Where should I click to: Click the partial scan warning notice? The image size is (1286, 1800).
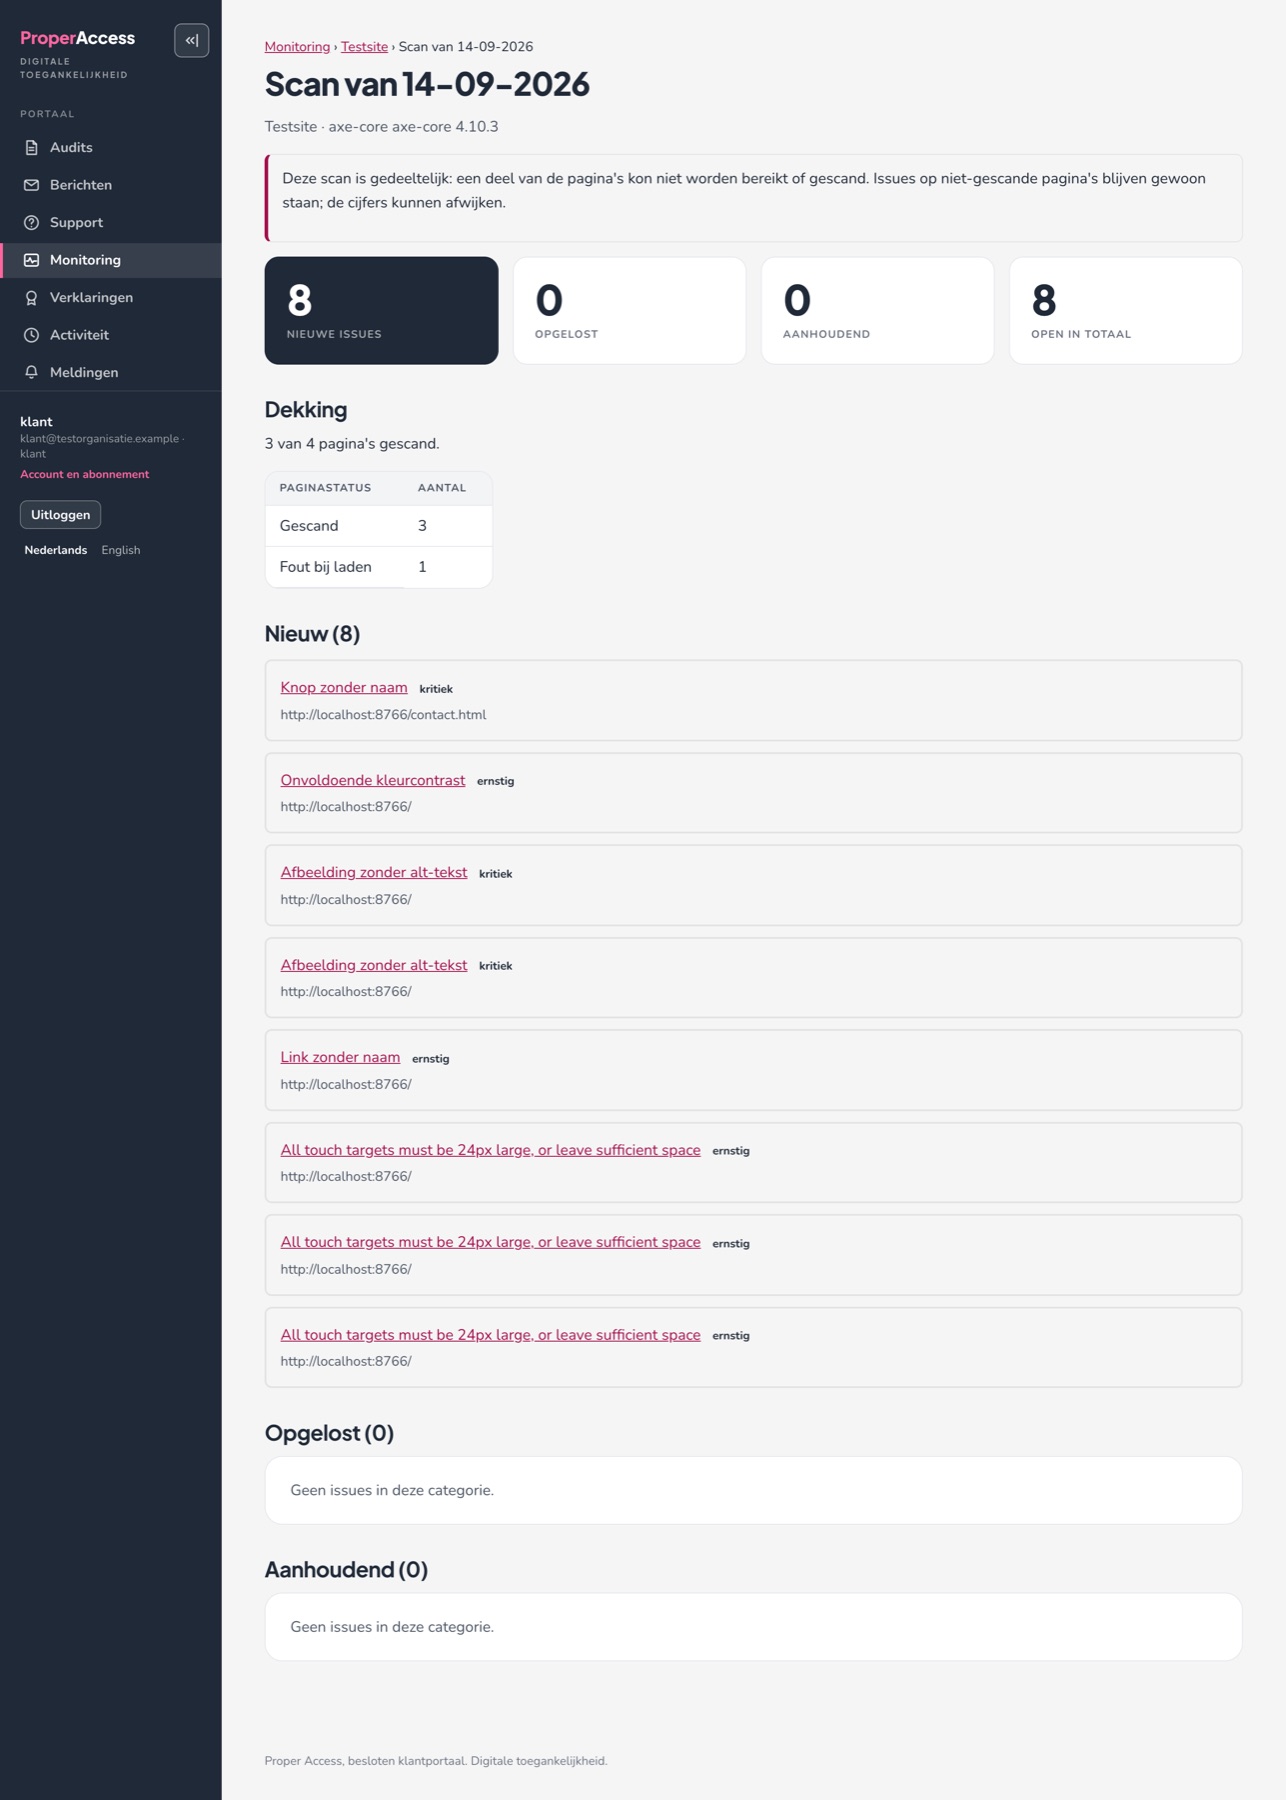coord(753,198)
